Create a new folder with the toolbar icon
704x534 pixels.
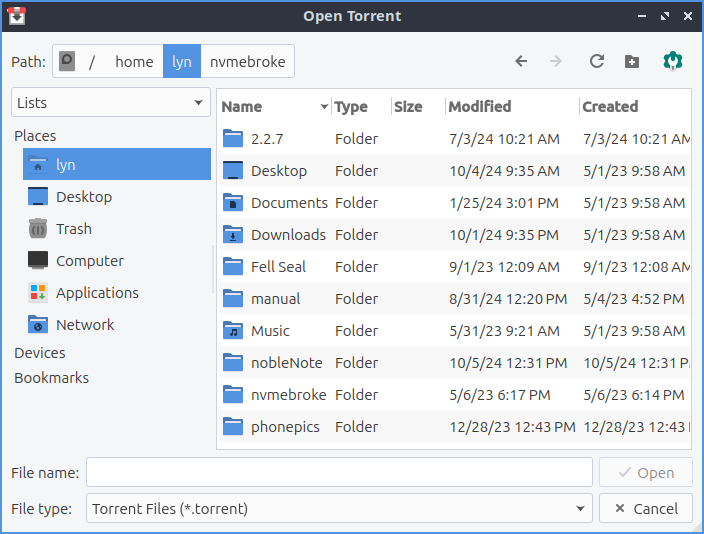(632, 61)
